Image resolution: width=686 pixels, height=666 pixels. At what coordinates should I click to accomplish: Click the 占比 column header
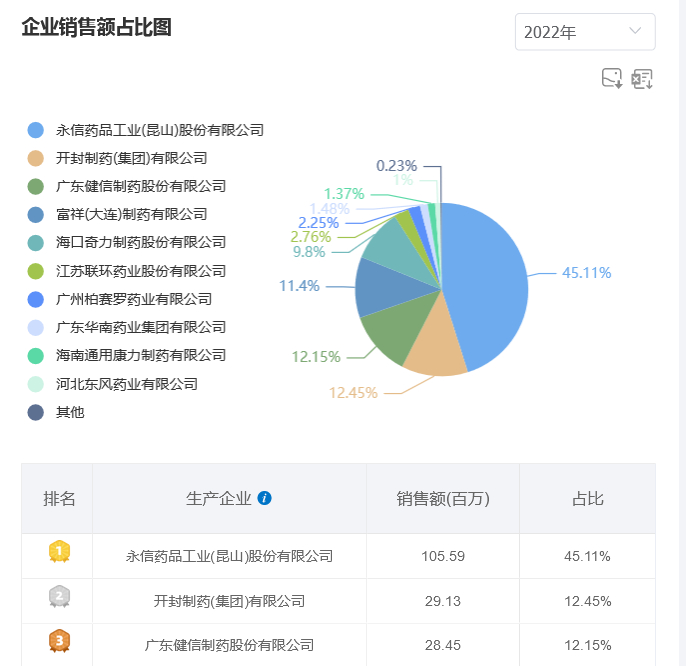pos(587,499)
